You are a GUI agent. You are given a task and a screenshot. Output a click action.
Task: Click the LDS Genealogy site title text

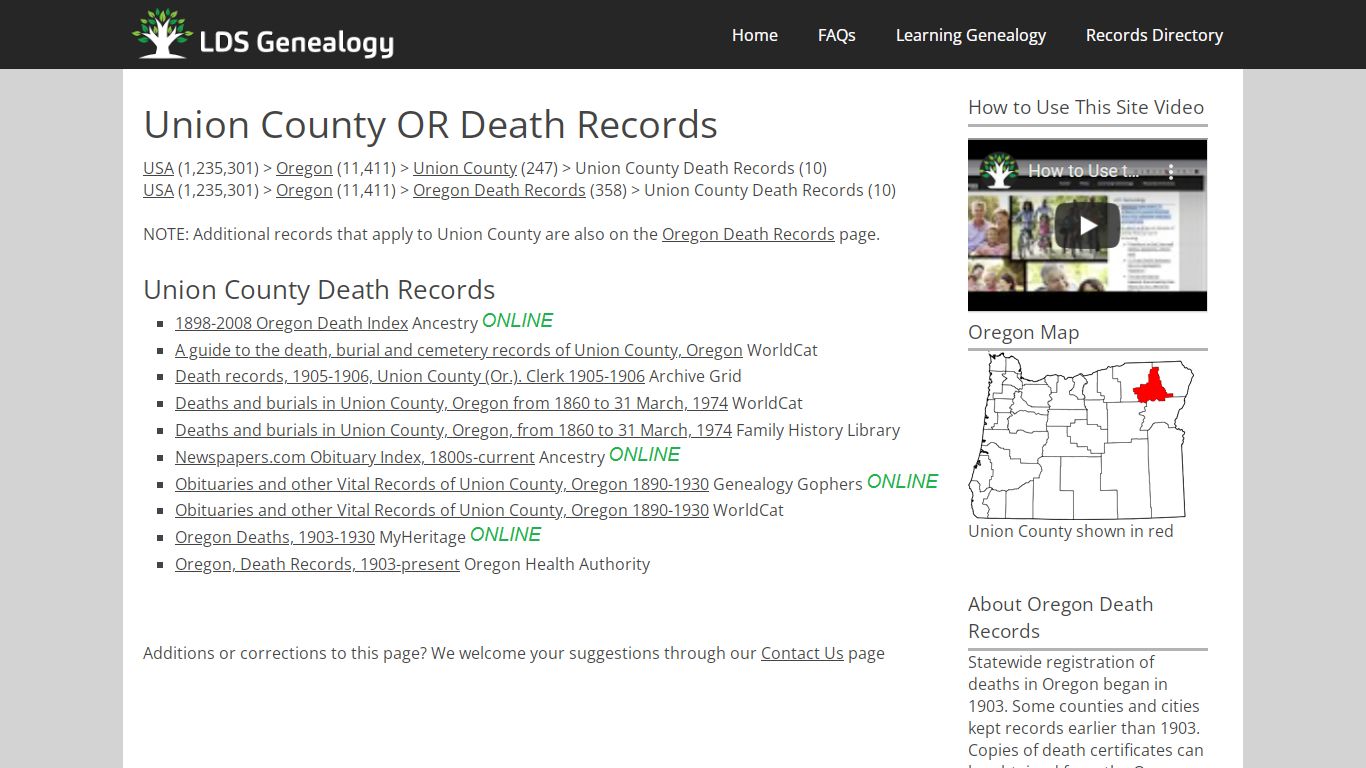click(x=297, y=41)
